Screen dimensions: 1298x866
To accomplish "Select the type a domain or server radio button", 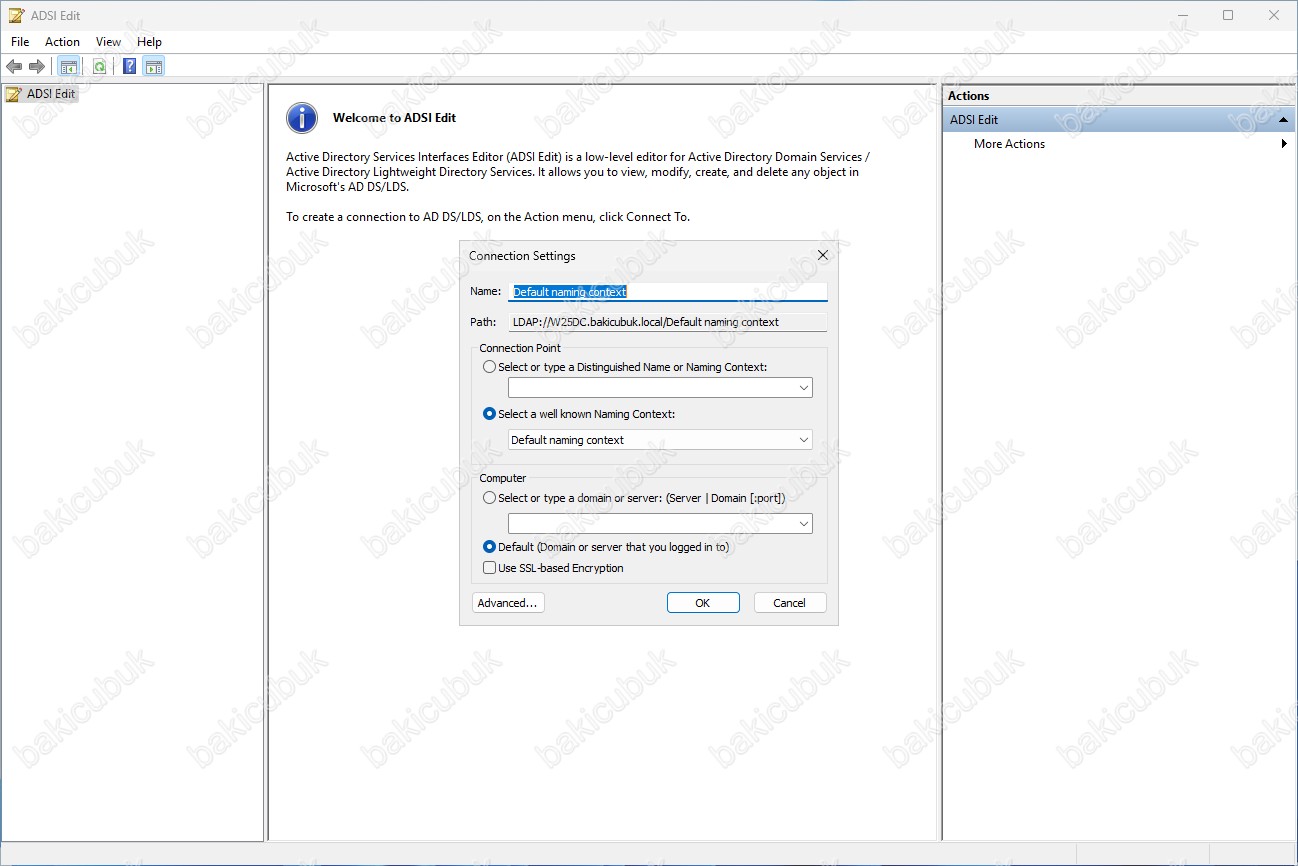I will 489,498.
